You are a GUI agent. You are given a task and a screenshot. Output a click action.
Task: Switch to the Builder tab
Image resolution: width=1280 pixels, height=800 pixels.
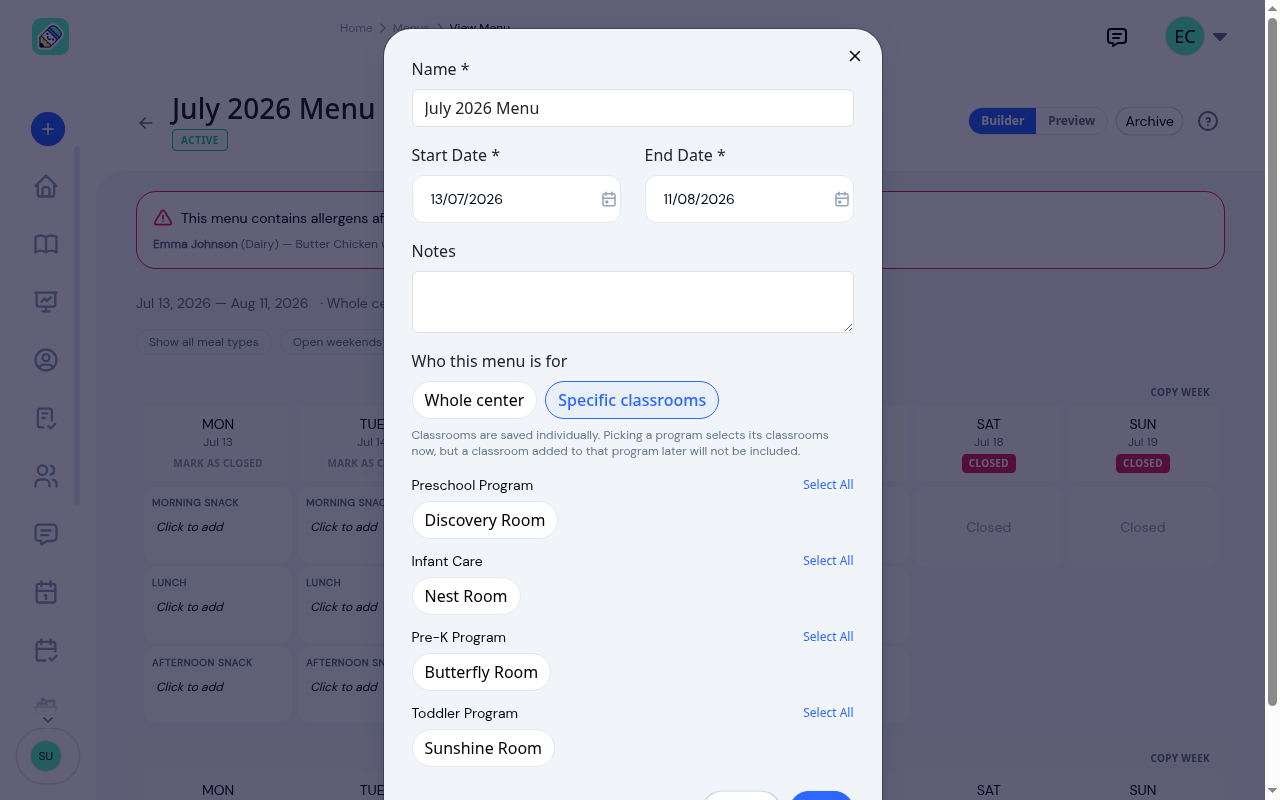coord(1002,121)
